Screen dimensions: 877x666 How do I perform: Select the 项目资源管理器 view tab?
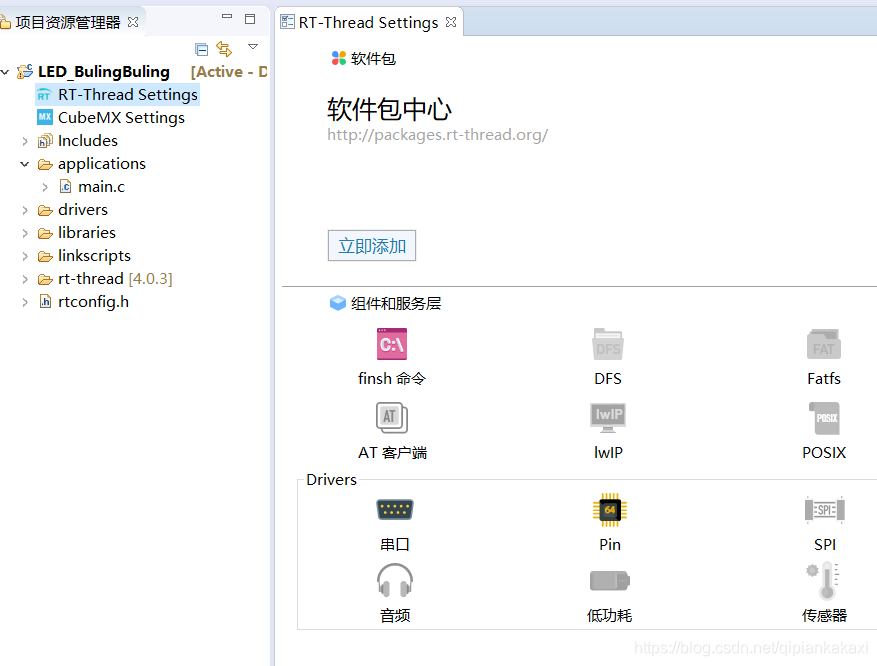[x=68, y=22]
